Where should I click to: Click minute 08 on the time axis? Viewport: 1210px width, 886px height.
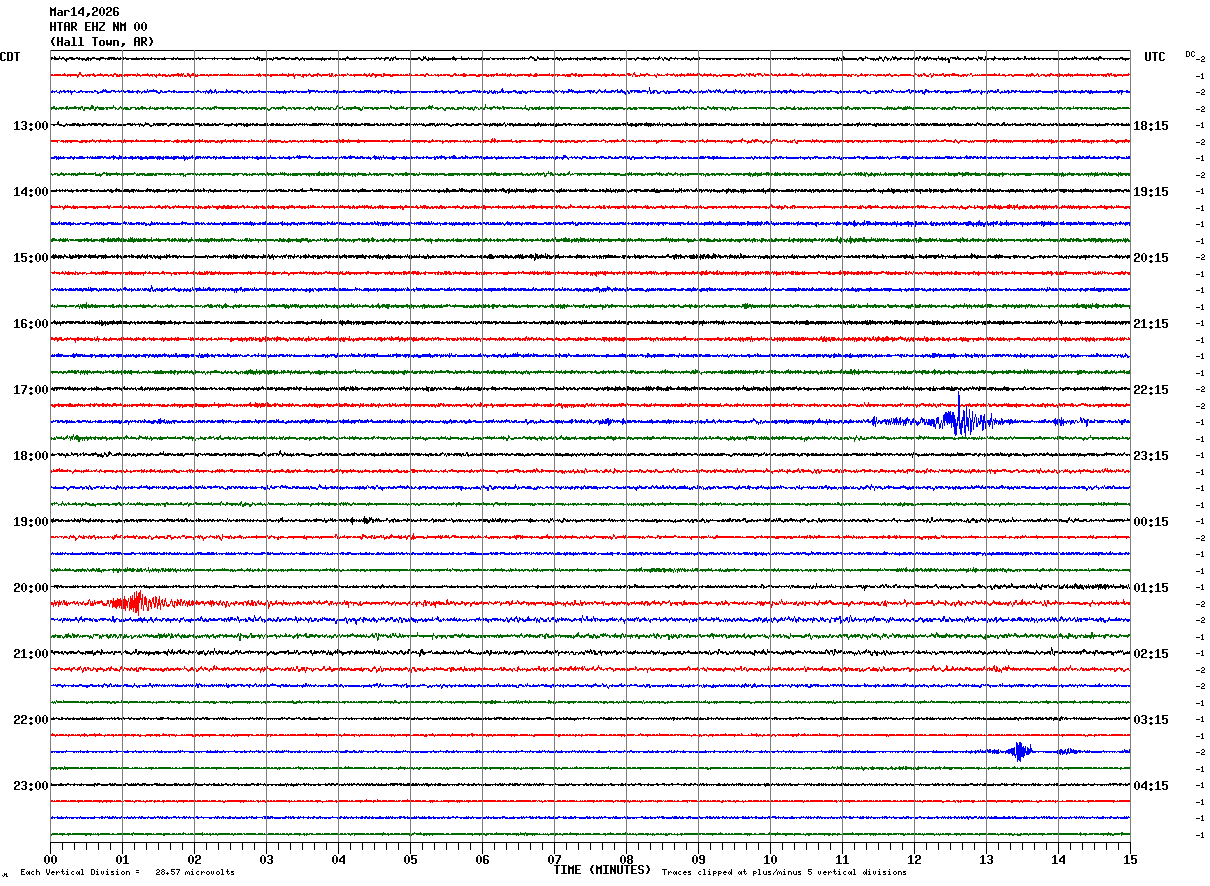click(626, 859)
